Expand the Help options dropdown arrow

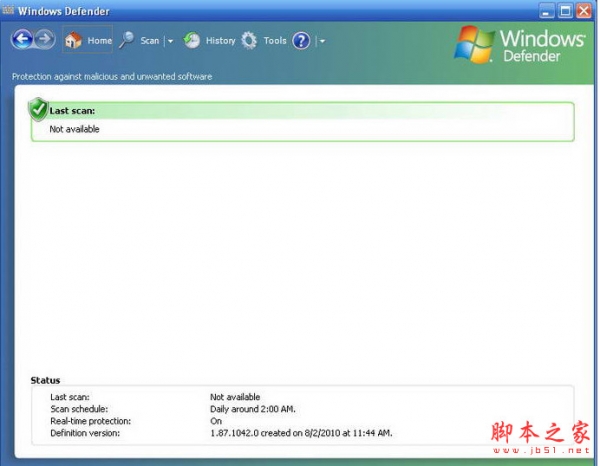tap(322, 41)
